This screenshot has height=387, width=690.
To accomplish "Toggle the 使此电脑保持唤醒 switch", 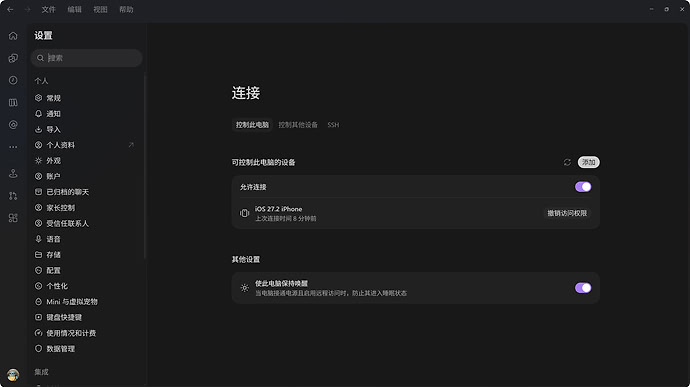I will (x=583, y=288).
